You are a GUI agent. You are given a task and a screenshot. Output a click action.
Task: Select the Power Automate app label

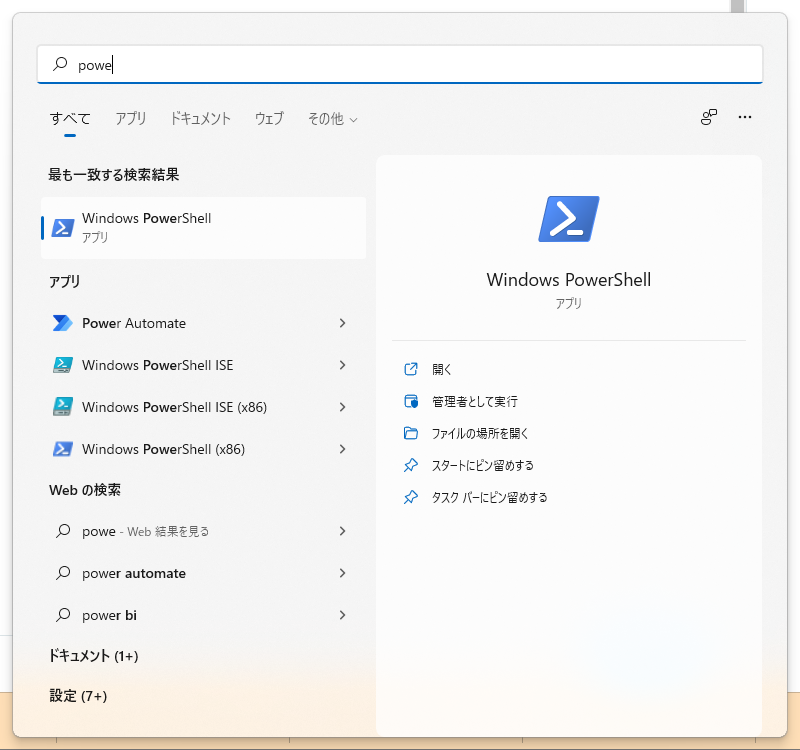click(134, 323)
